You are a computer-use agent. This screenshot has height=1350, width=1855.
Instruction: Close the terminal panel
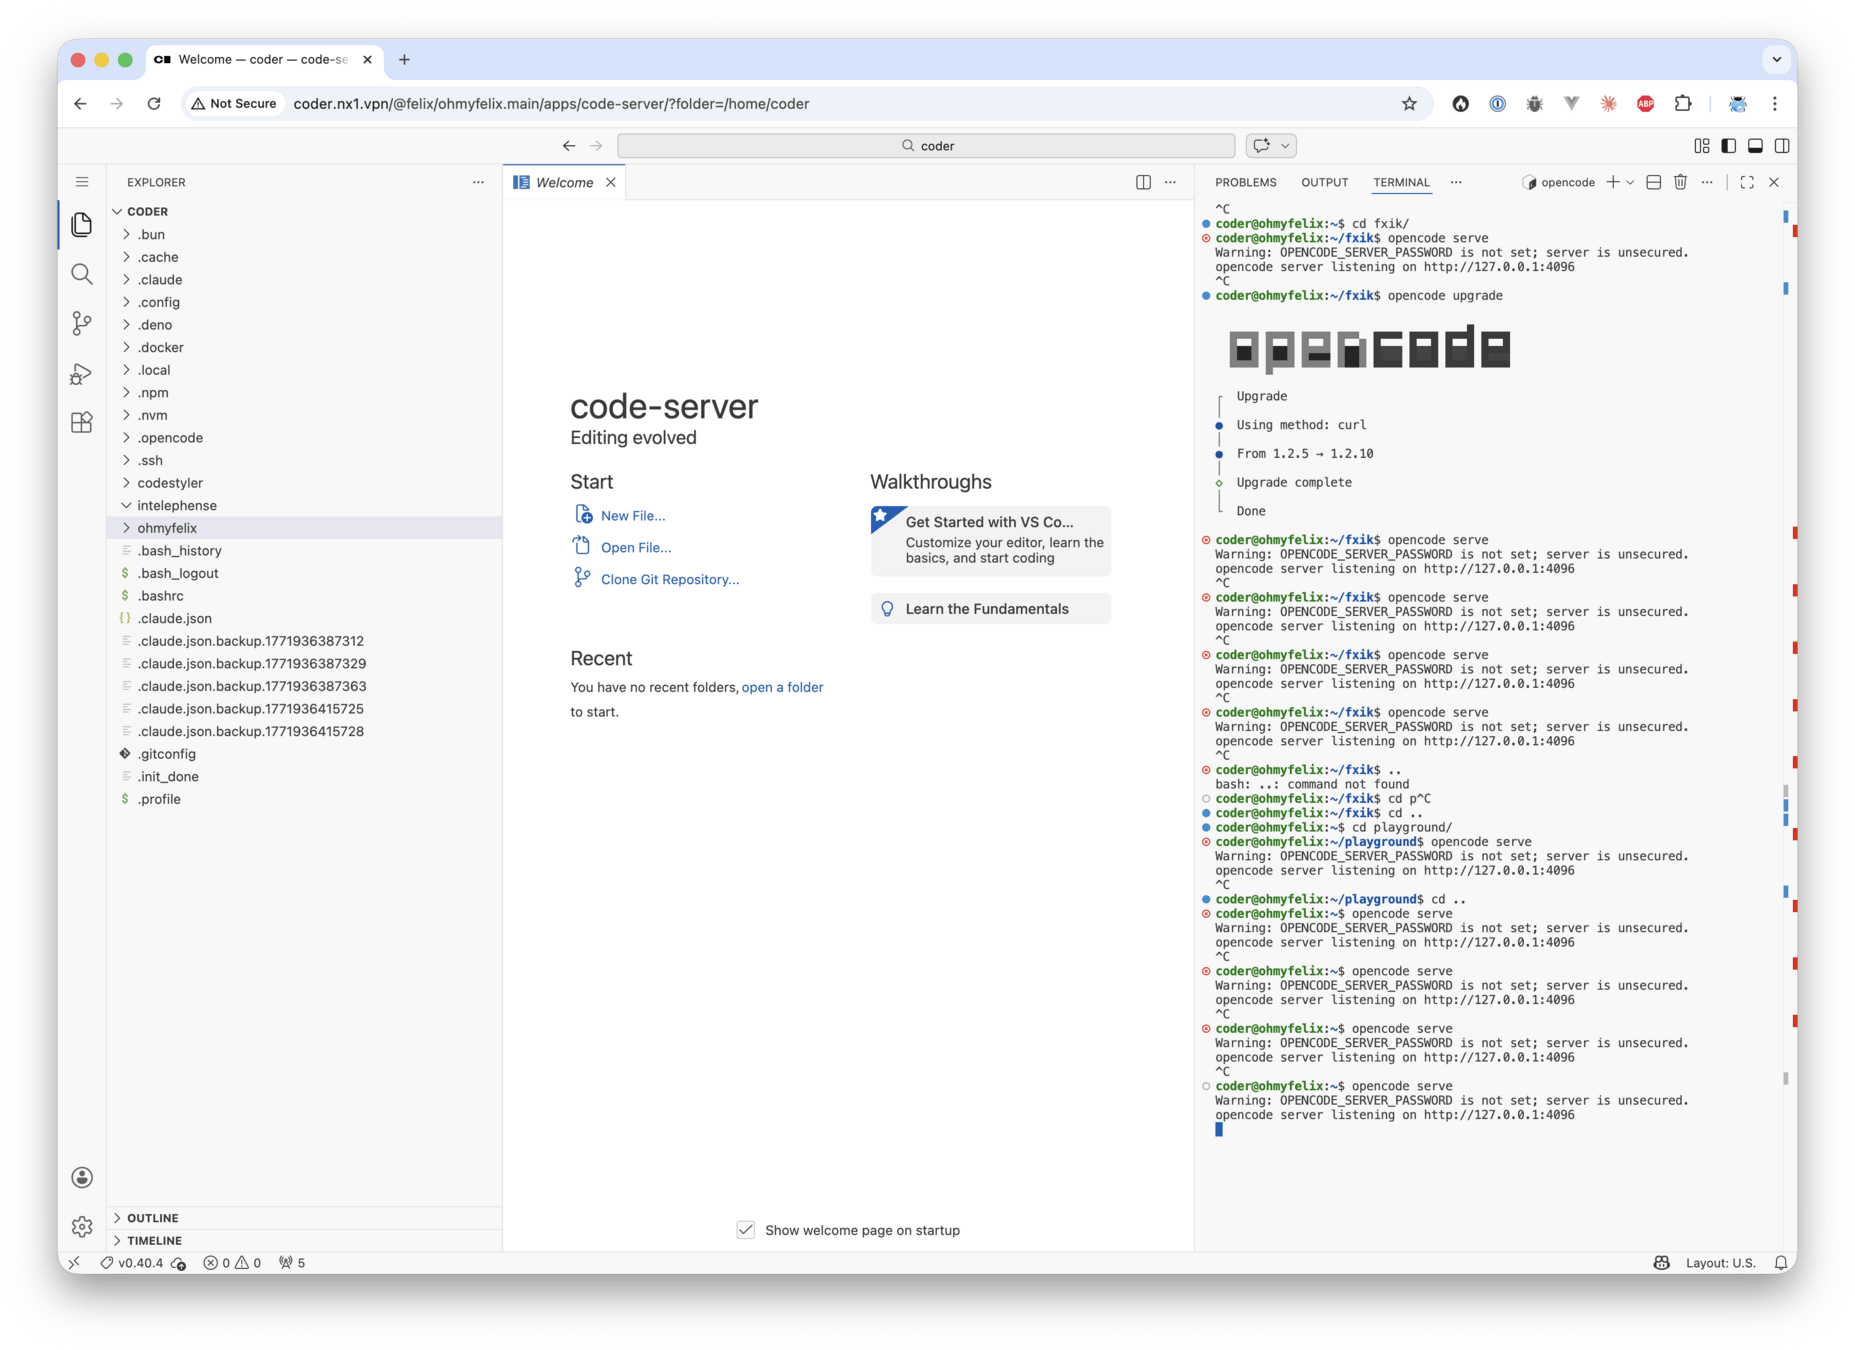[1774, 182]
